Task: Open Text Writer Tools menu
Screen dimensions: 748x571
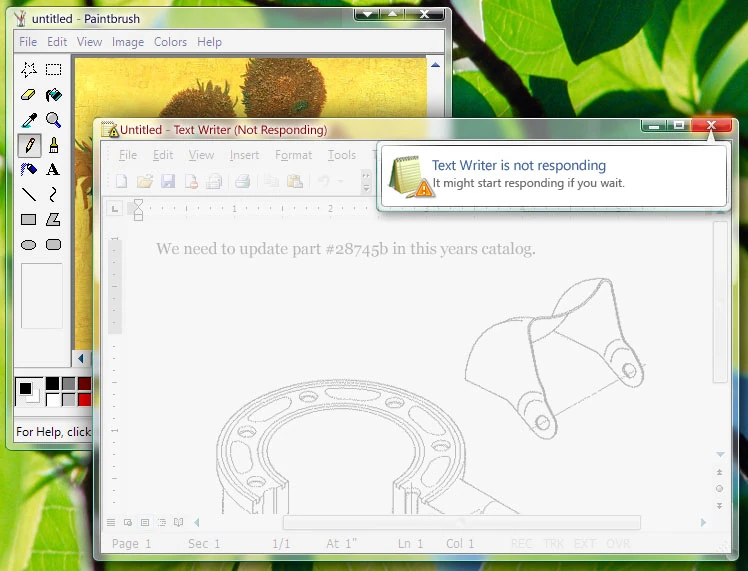Action: click(x=342, y=155)
